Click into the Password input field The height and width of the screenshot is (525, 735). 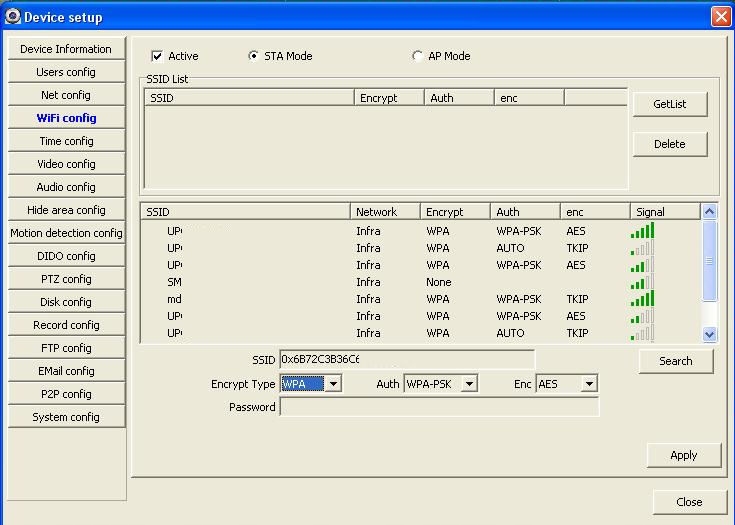439,407
